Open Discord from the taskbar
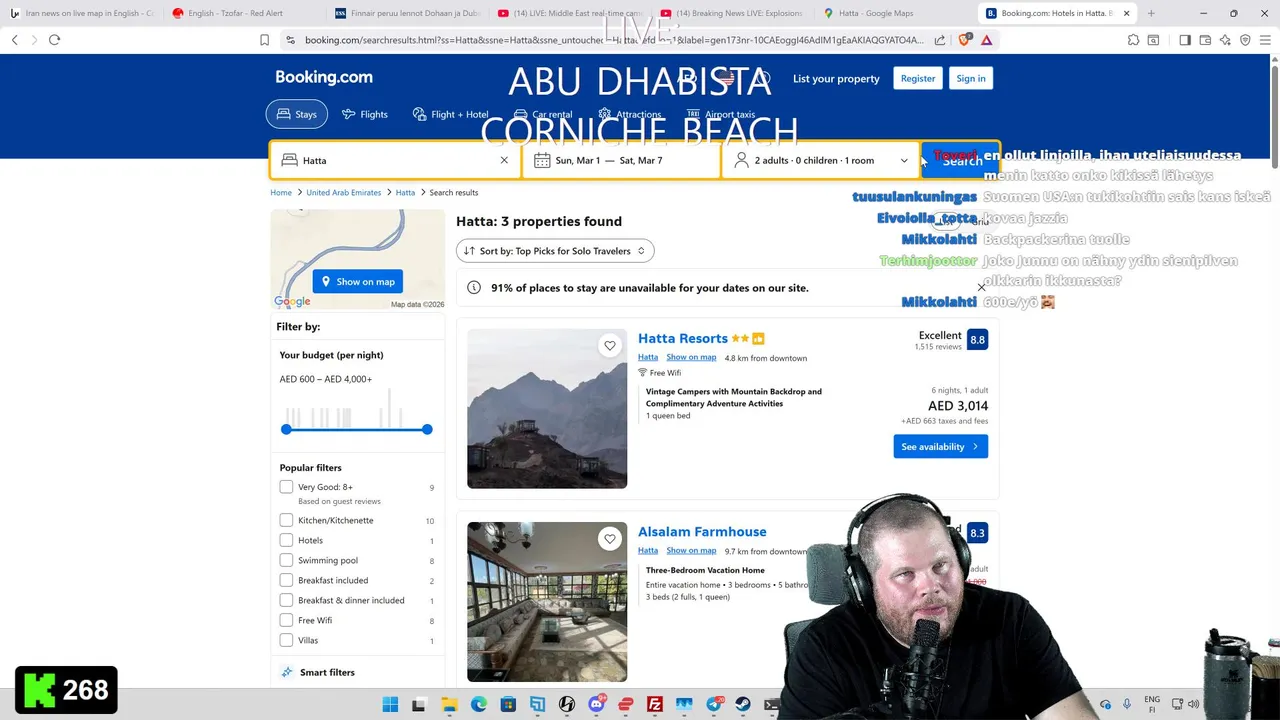 coord(597,704)
